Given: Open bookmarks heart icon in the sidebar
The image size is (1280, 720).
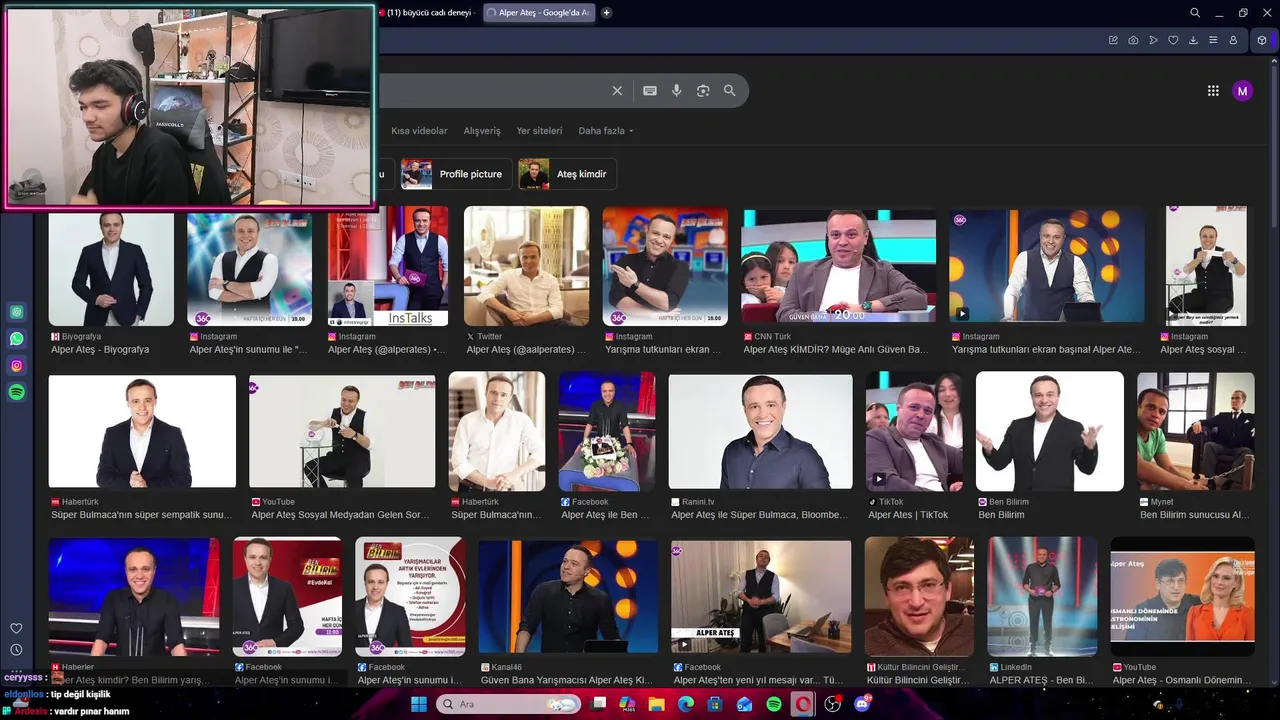Looking at the screenshot, I should click(16, 628).
